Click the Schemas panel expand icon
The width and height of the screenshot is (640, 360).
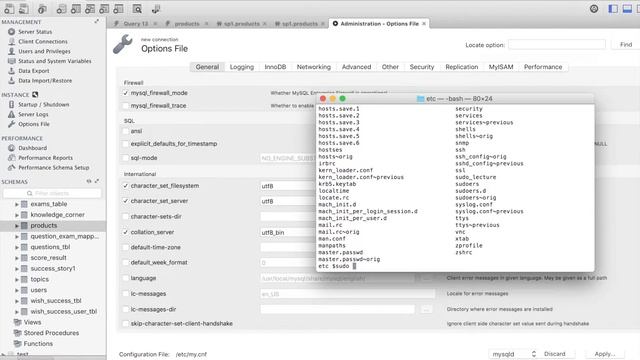pos(97,181)
